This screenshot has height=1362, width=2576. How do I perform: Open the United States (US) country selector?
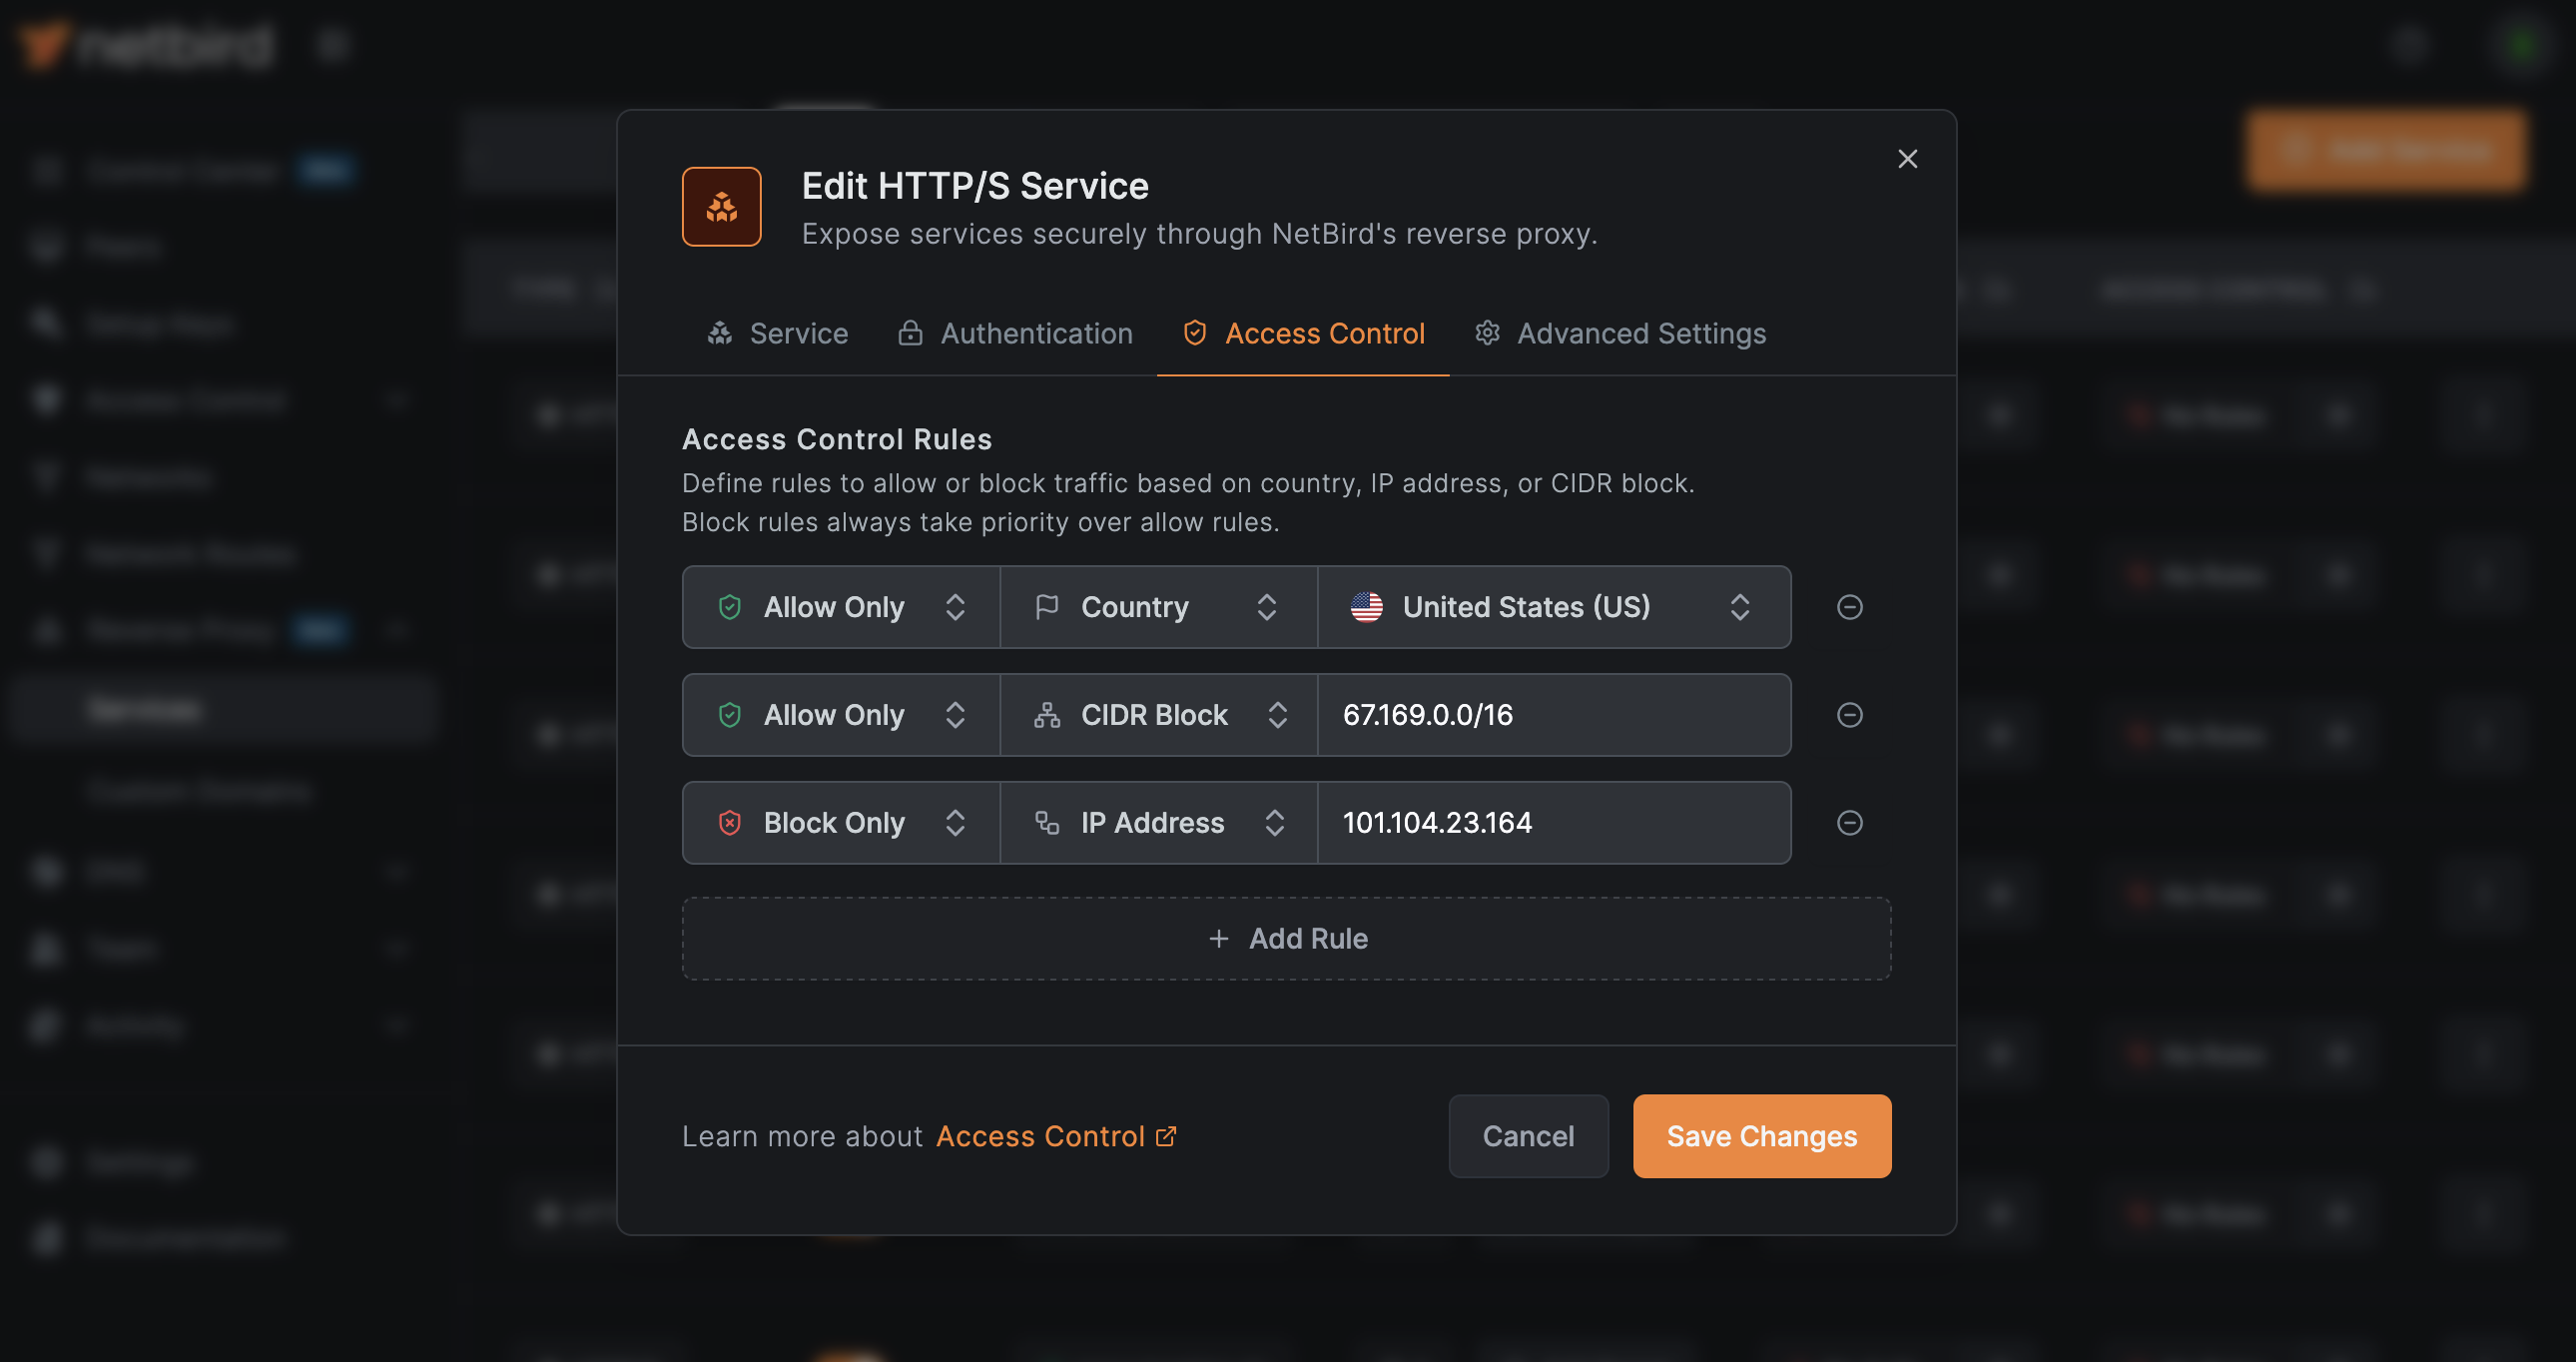(x=1553, y=607)
